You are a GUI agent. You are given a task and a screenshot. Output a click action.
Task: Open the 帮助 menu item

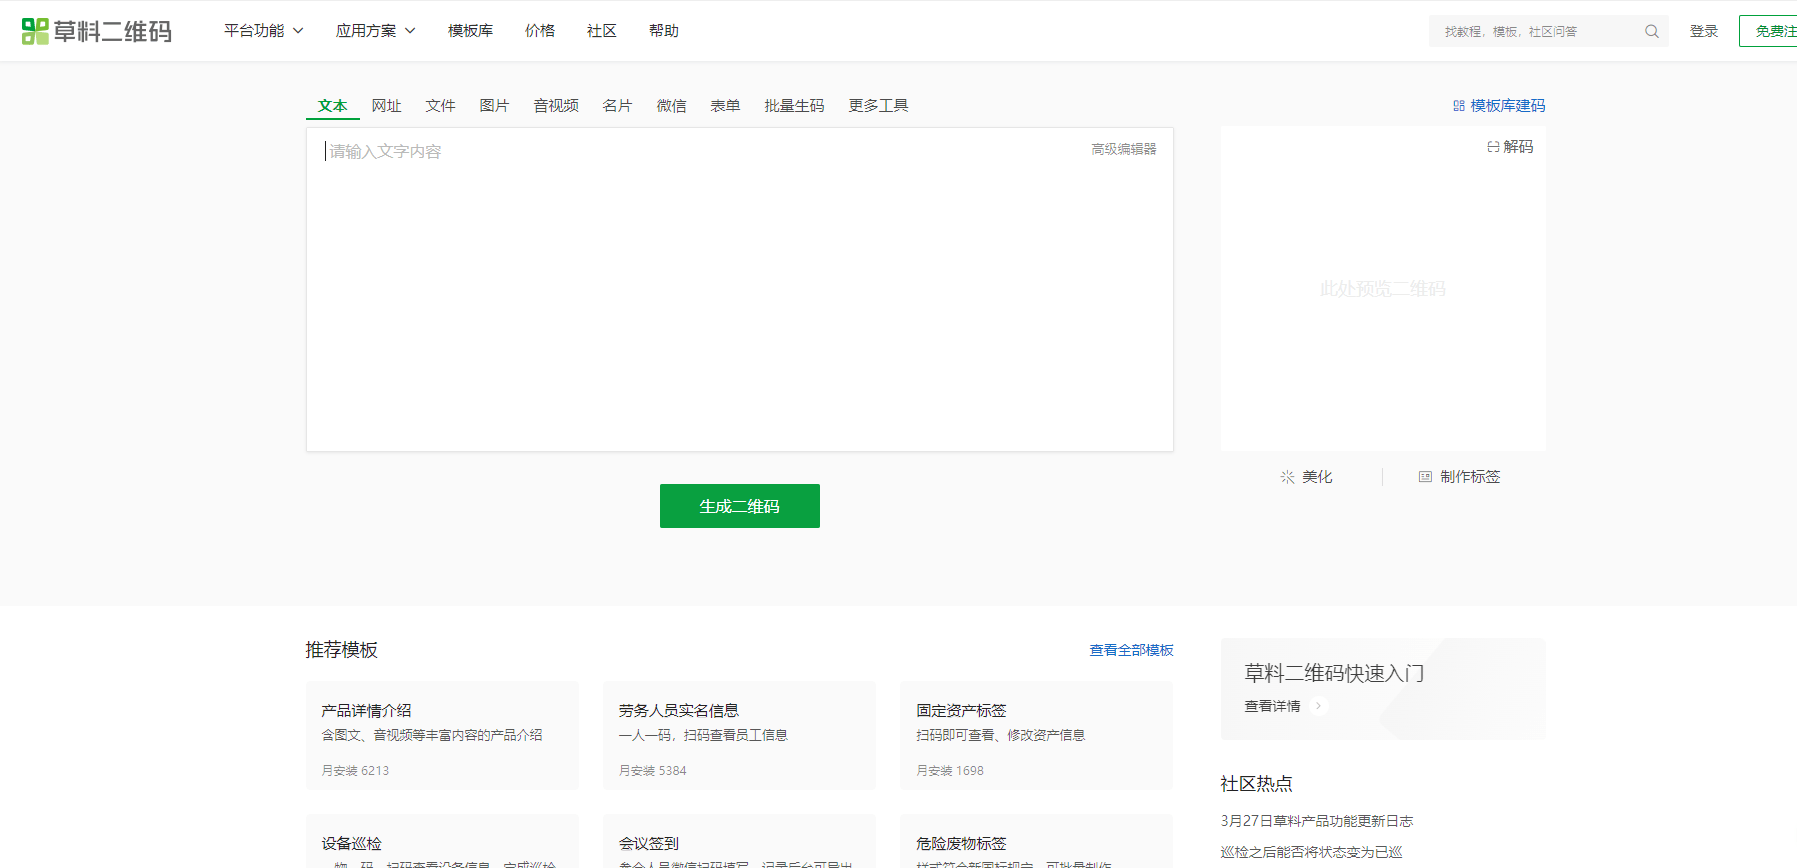664,31
